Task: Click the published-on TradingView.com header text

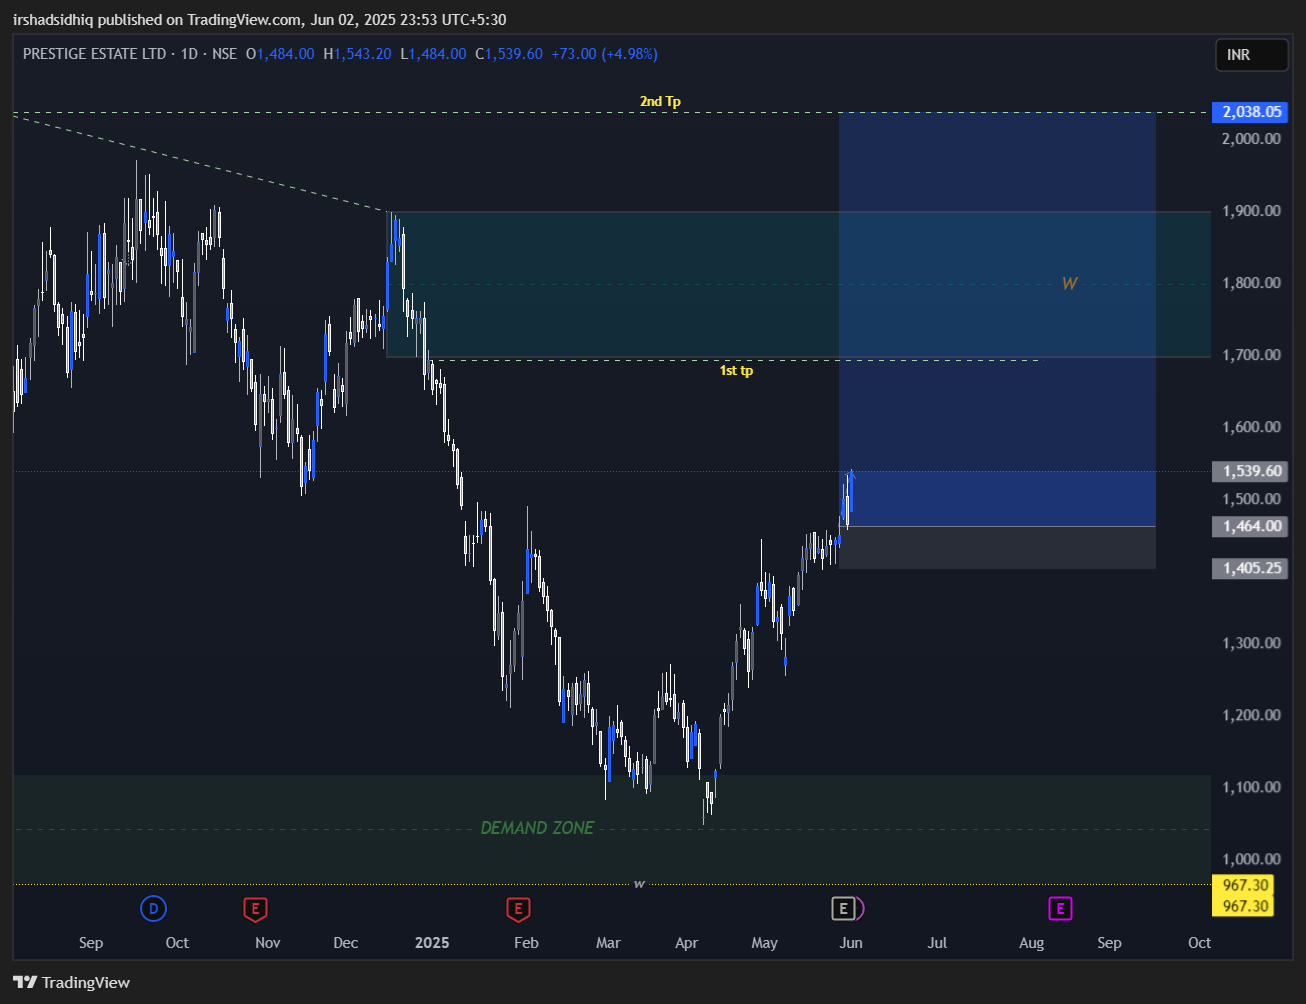Action: coord(259,19)
